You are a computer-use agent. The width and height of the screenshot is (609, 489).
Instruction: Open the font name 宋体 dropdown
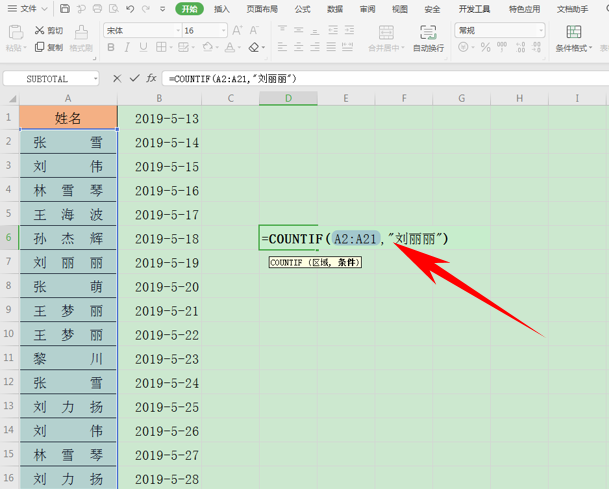coord(178,30)
